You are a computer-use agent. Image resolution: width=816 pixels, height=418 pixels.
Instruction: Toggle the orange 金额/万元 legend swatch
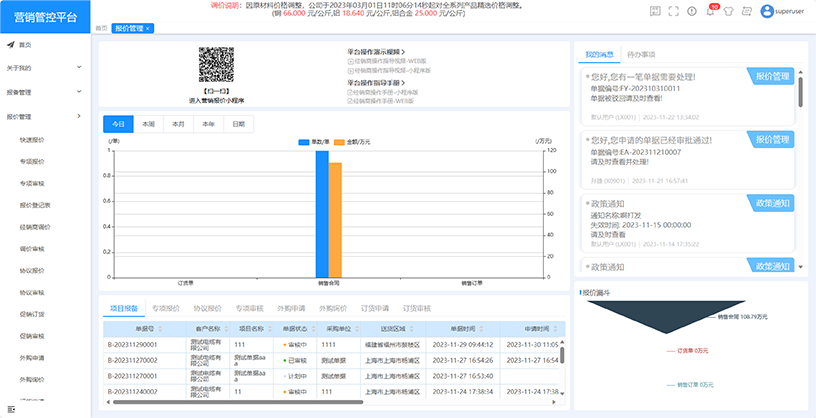click(x=339, y=142)
